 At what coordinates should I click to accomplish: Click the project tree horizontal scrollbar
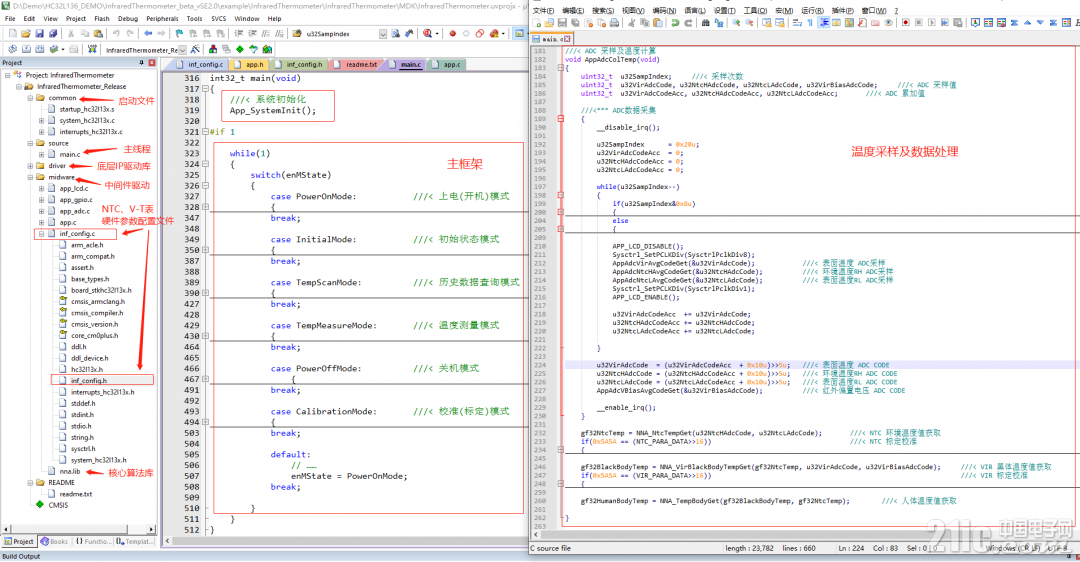click(x=79, y=529)
